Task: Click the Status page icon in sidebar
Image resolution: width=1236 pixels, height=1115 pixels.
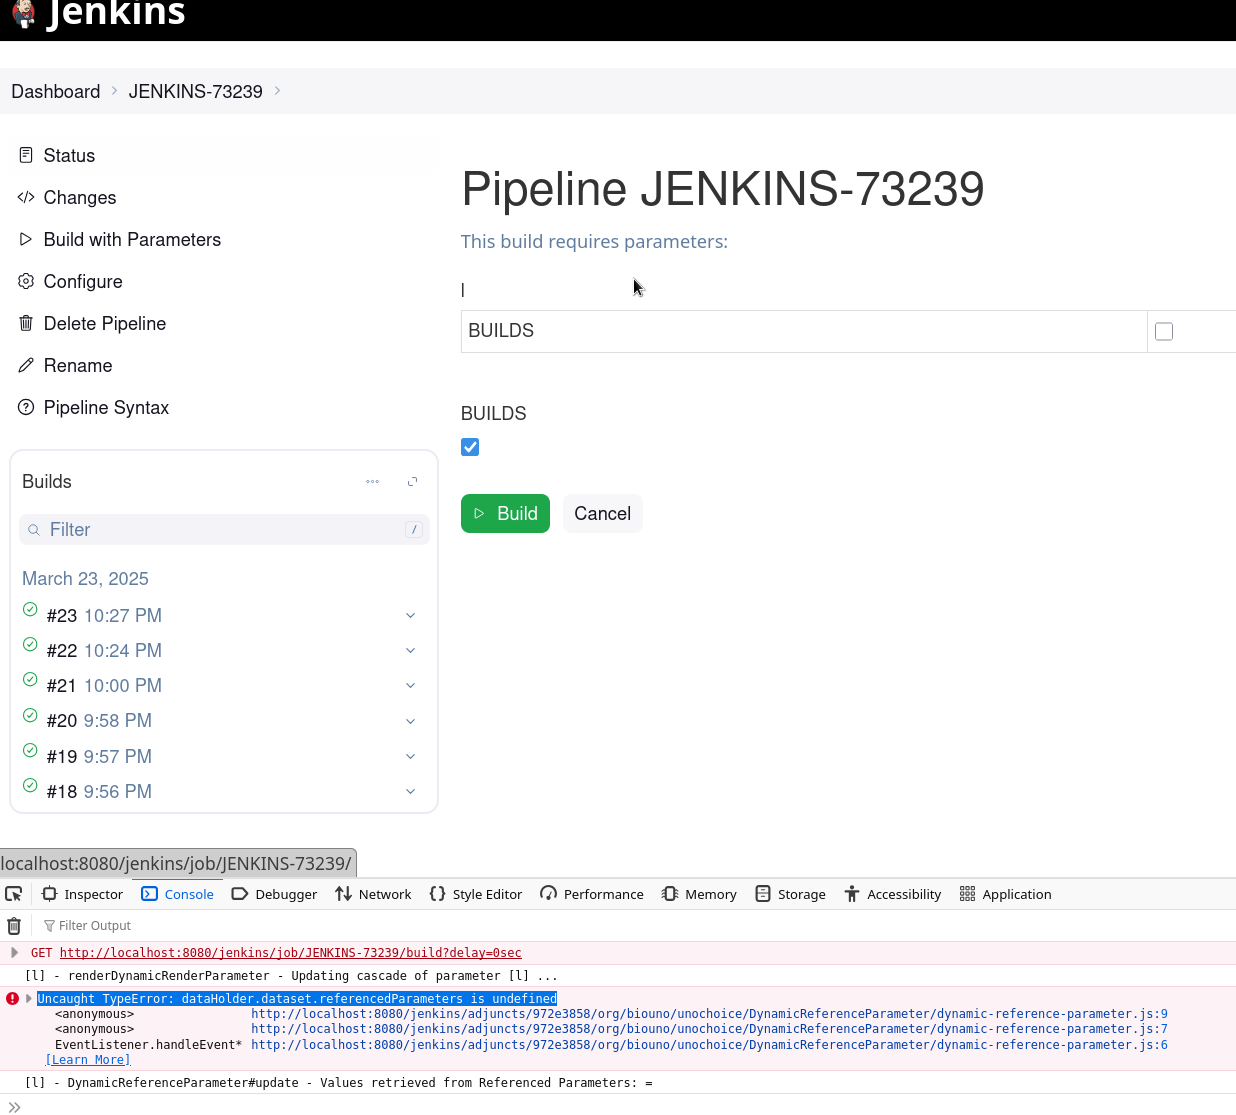Action: tap(26, 155)
